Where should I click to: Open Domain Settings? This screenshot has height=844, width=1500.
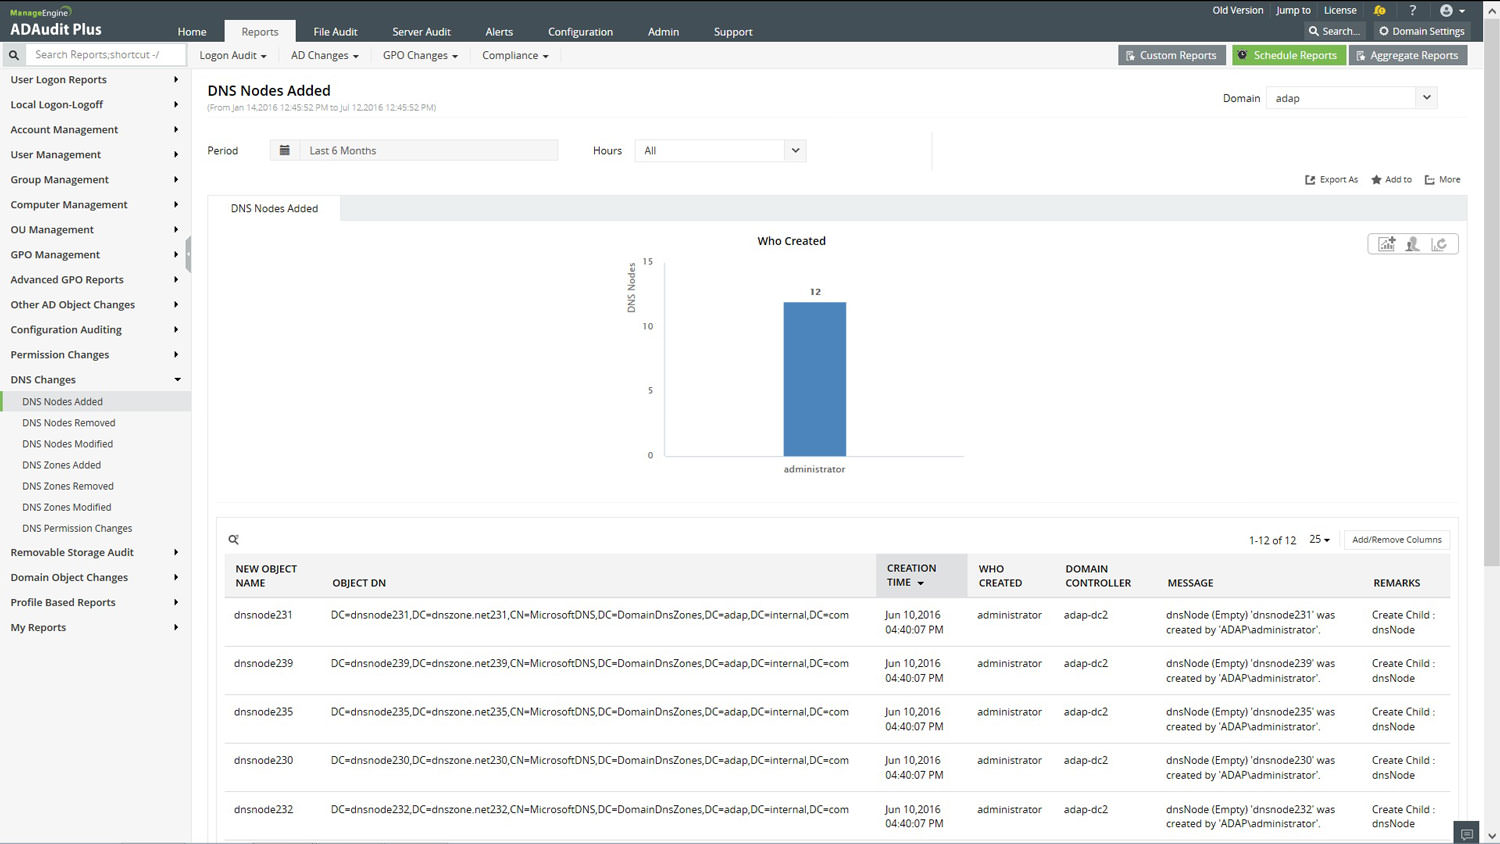1422,31
